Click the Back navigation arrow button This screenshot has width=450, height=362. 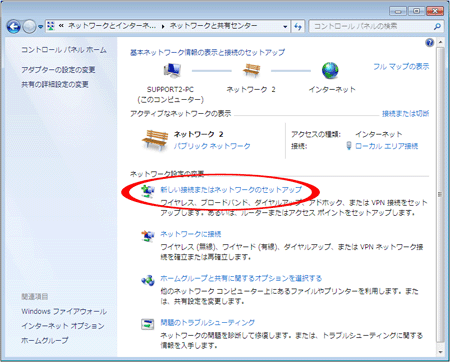coord(14,27)
